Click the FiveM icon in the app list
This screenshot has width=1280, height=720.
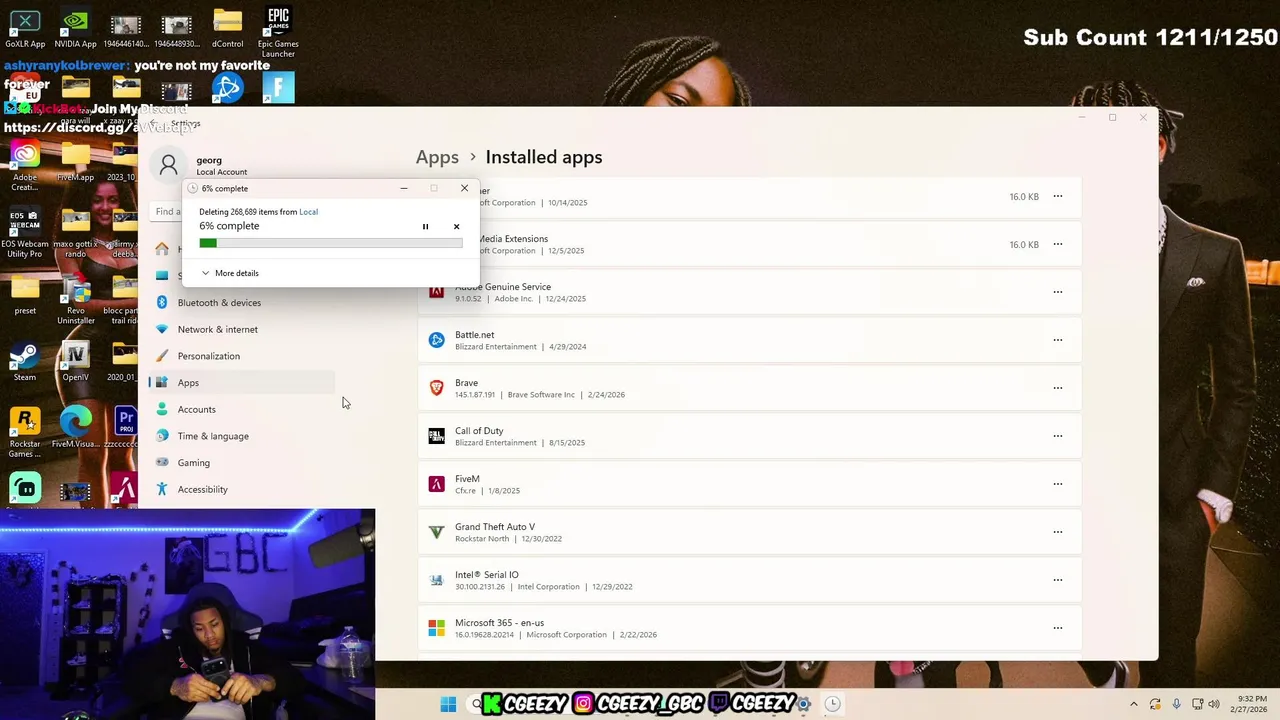point(436,484)
